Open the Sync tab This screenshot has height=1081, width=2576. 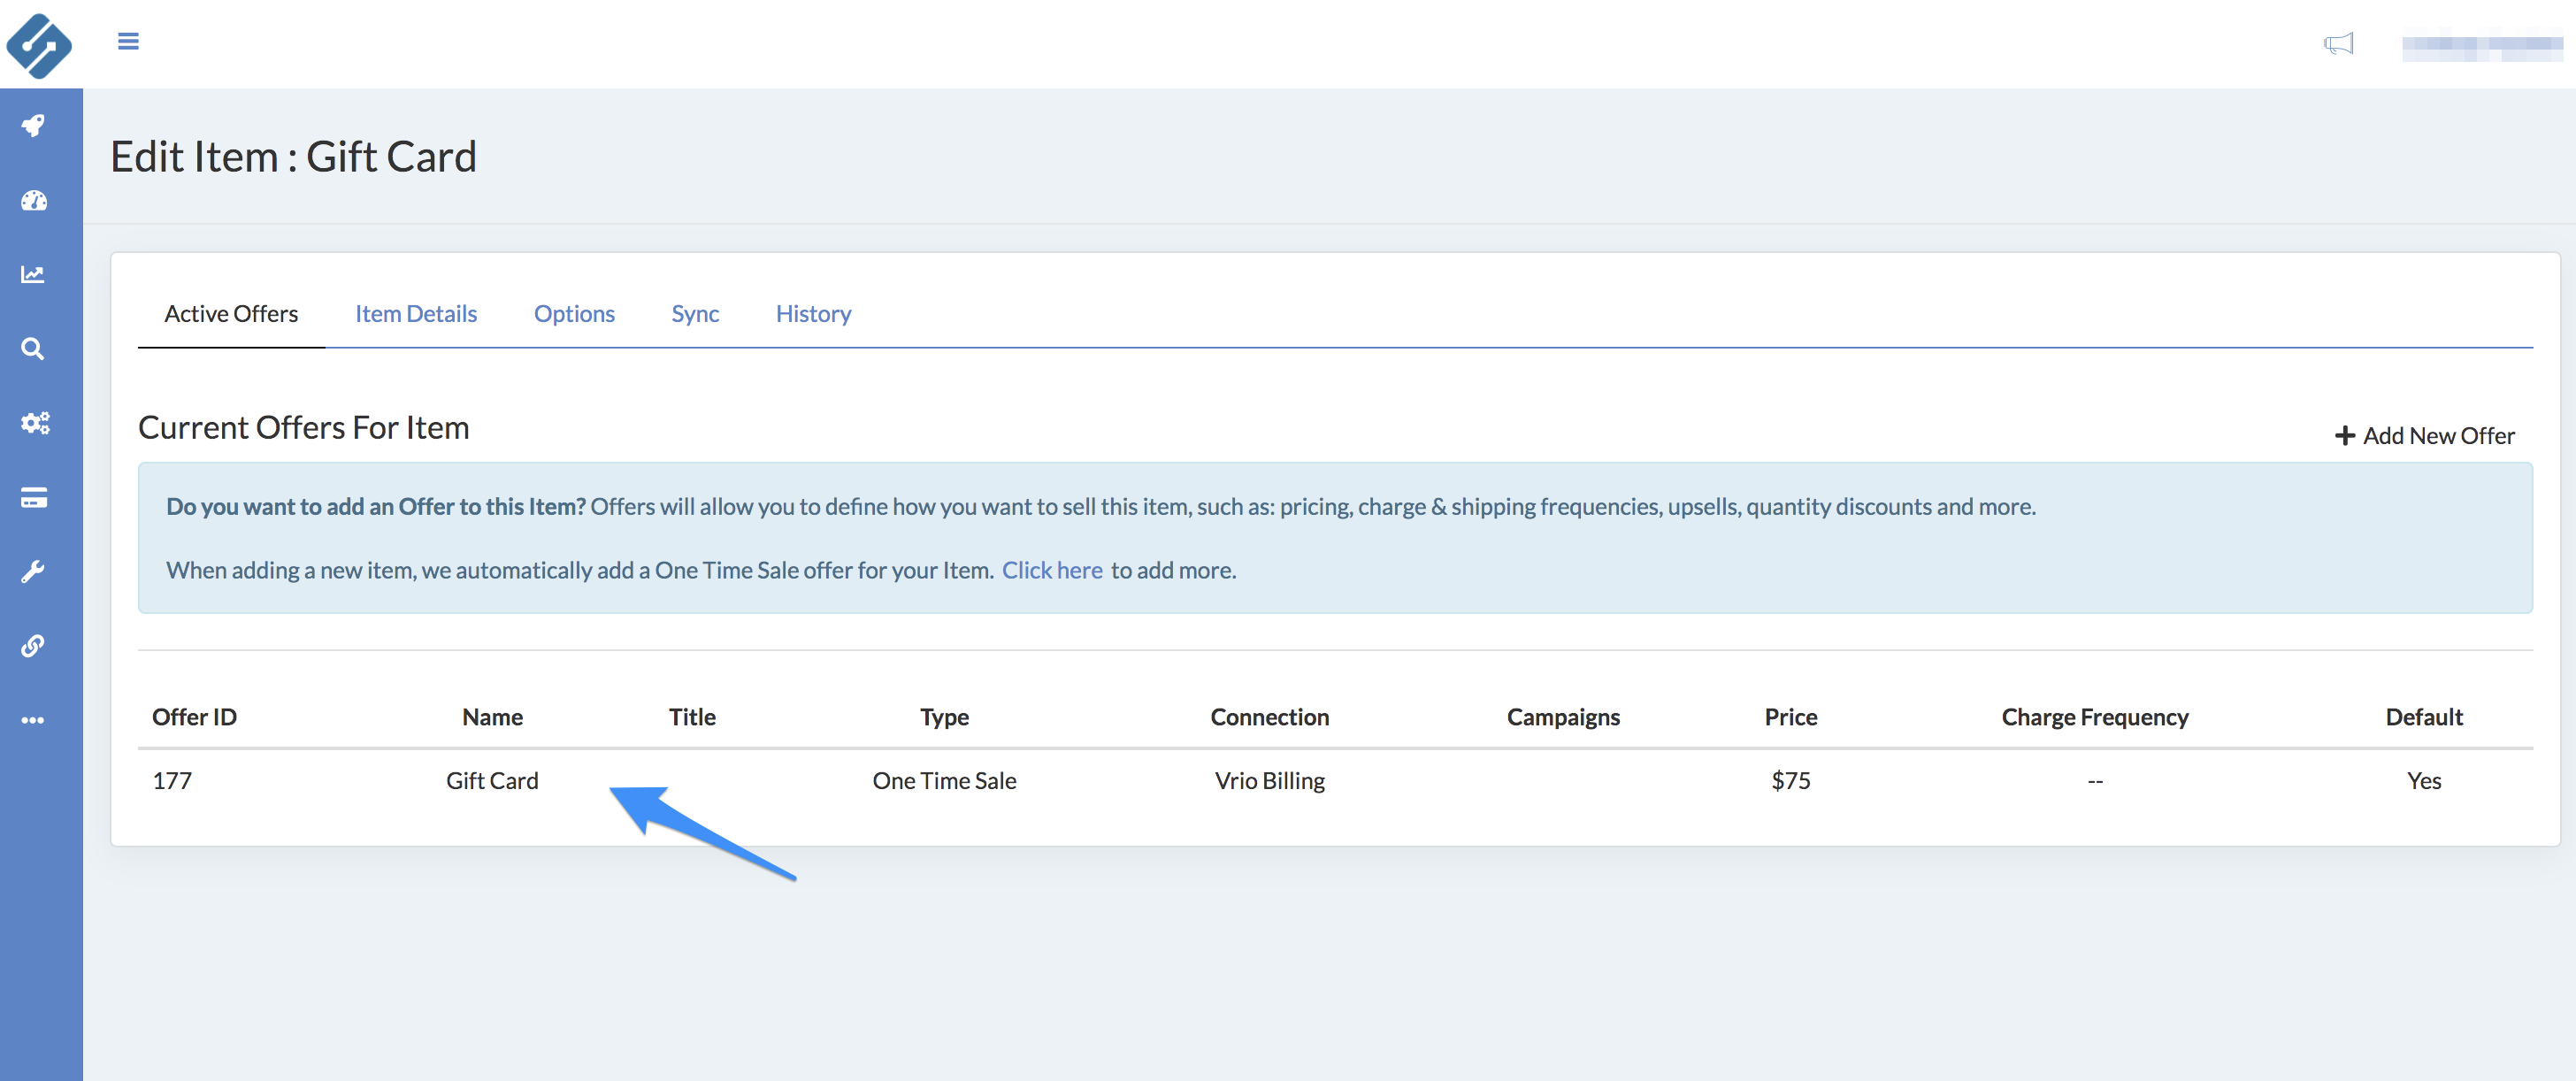click(x=695, y=314)
